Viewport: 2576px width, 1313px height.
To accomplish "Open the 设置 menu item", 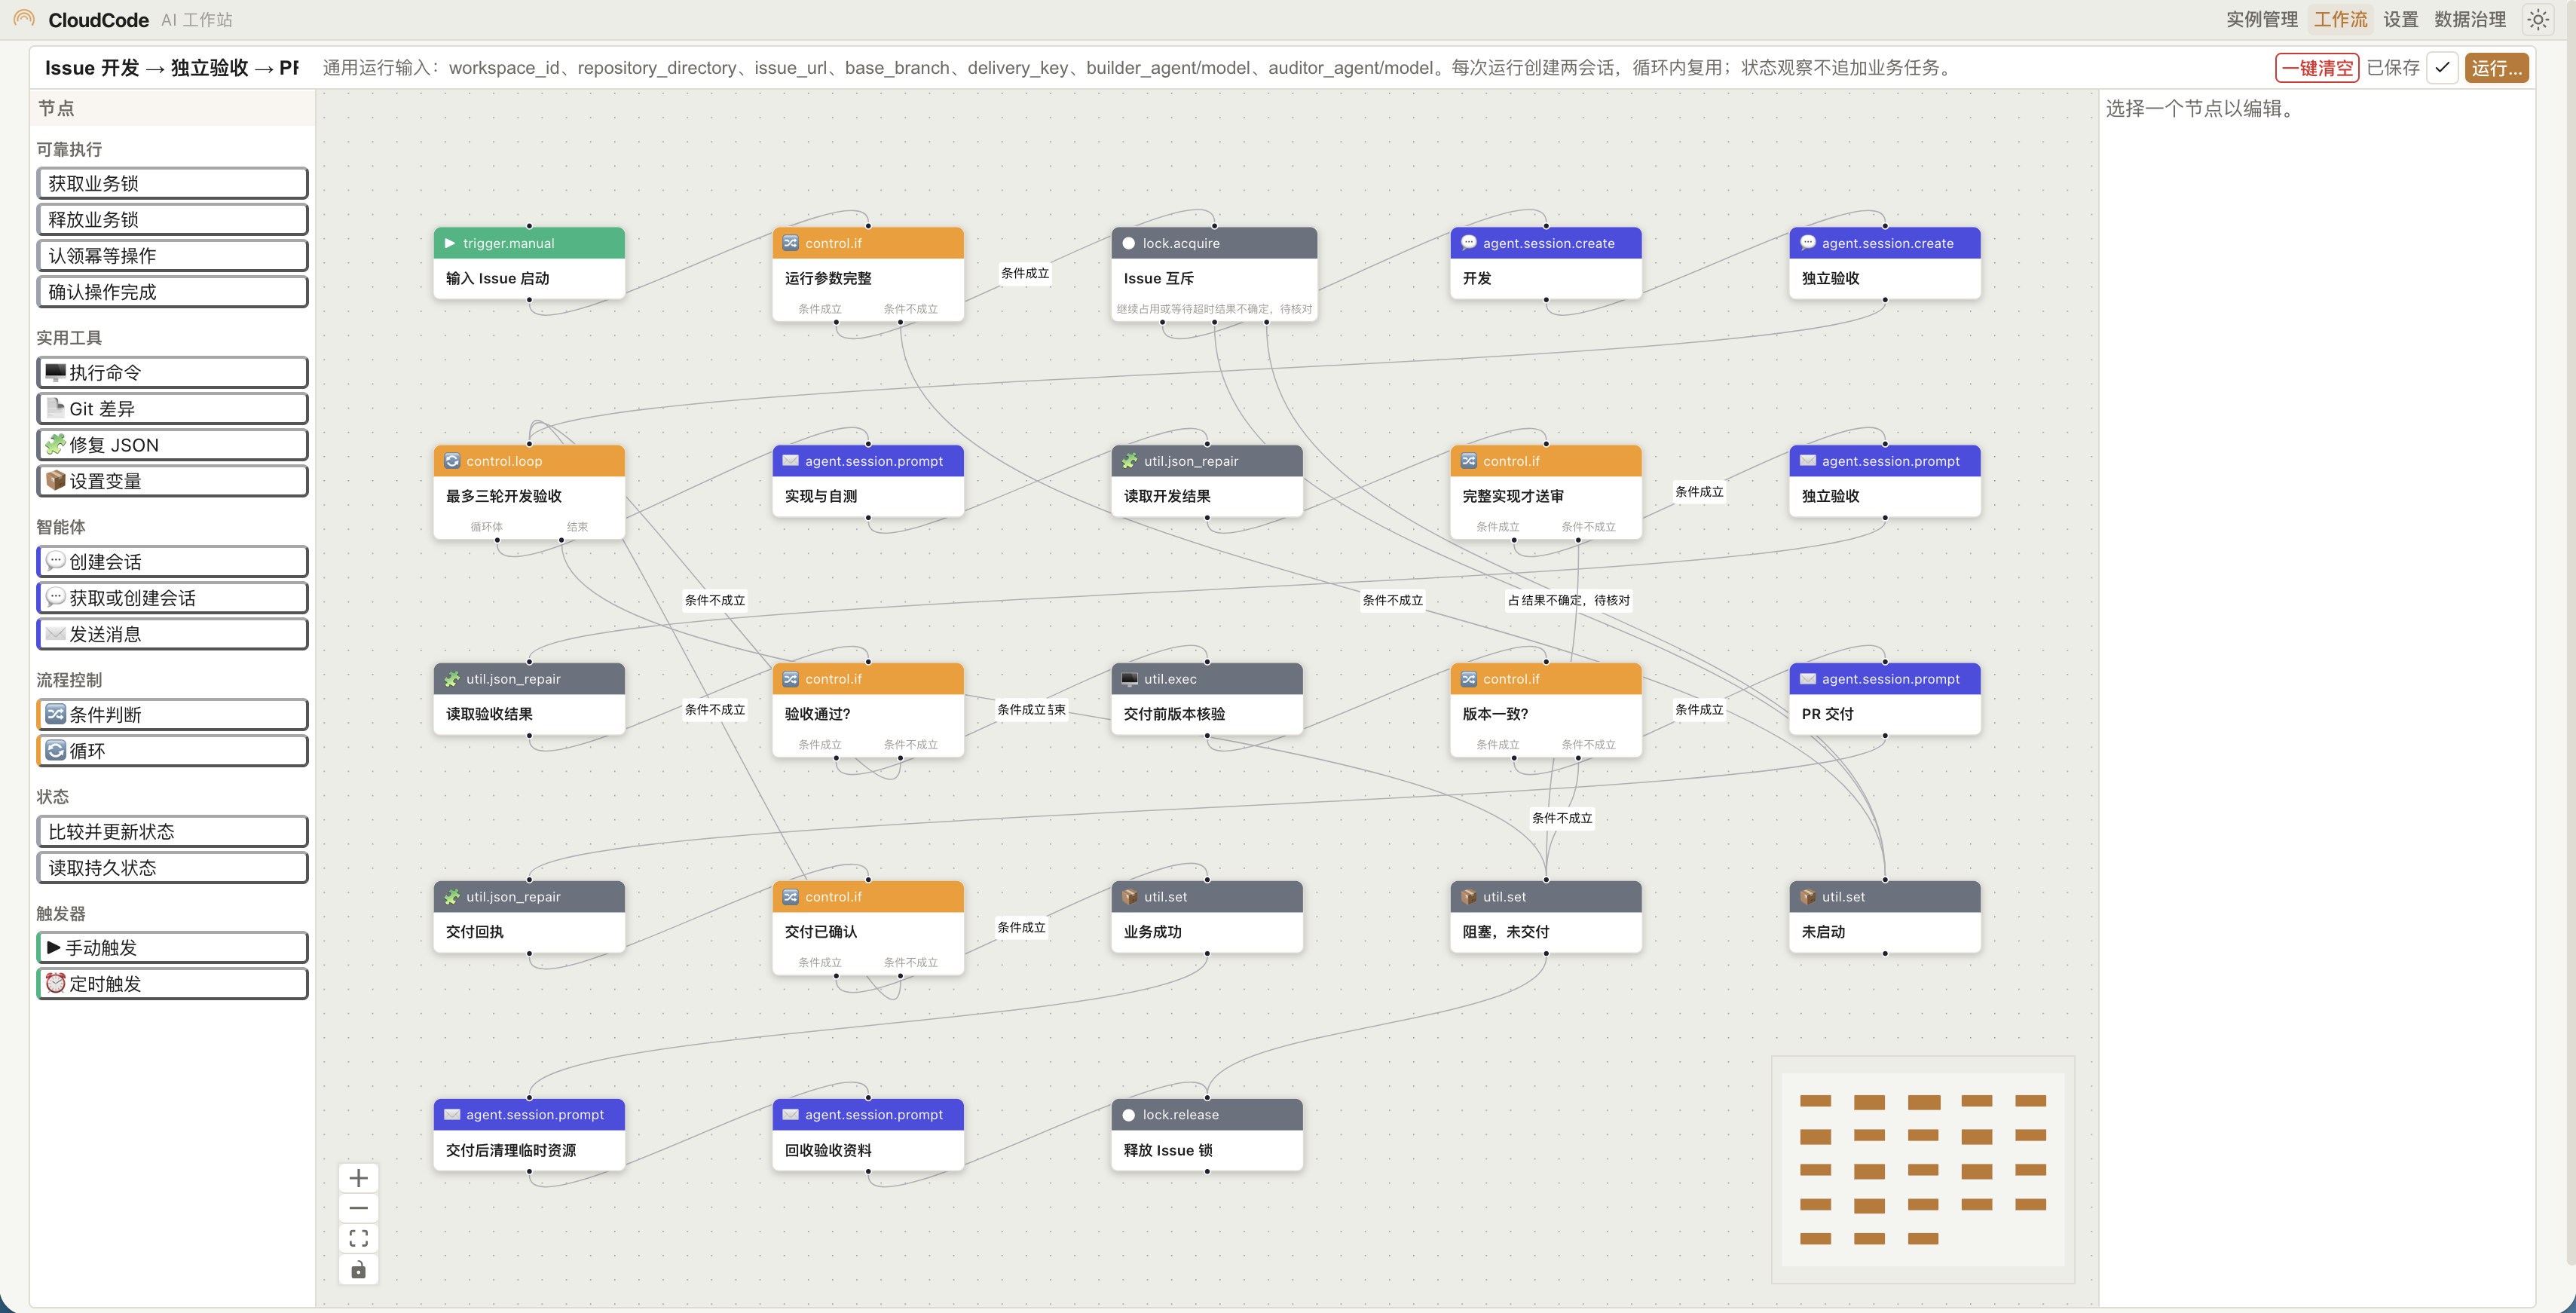I will coord(2400,19).
